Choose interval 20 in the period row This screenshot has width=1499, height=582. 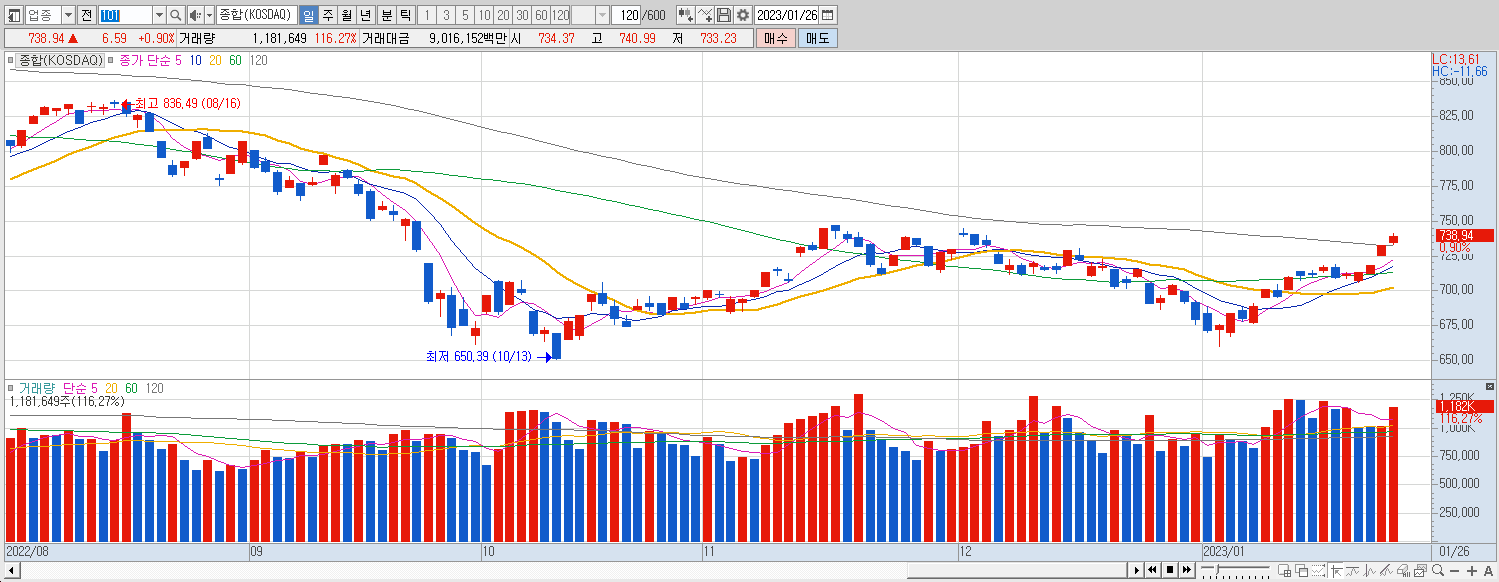click(503, 15)
